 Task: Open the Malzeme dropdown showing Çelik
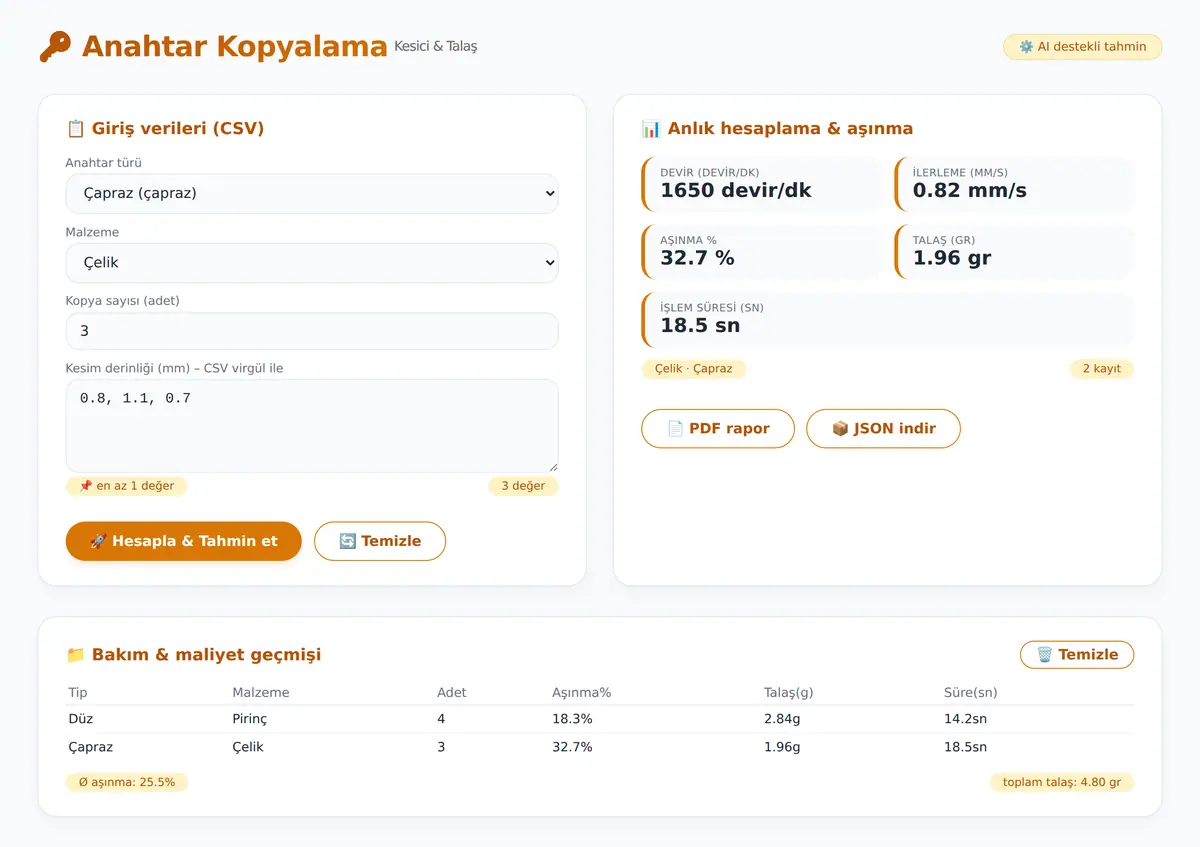point(312,263)
